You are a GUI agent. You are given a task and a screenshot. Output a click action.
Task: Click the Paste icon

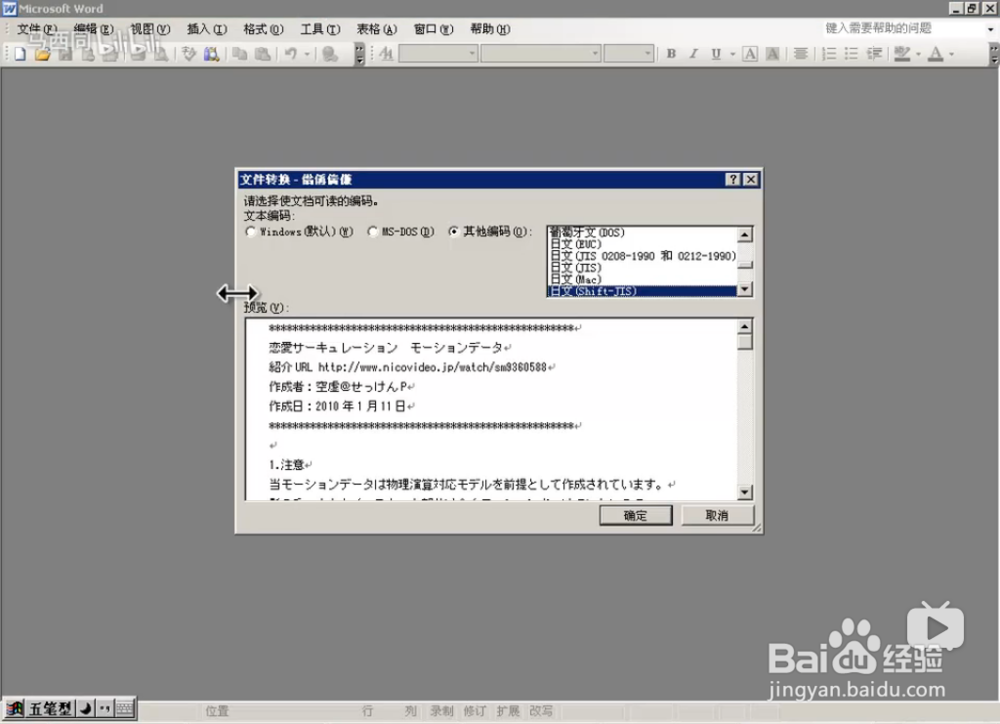[260, 53]
